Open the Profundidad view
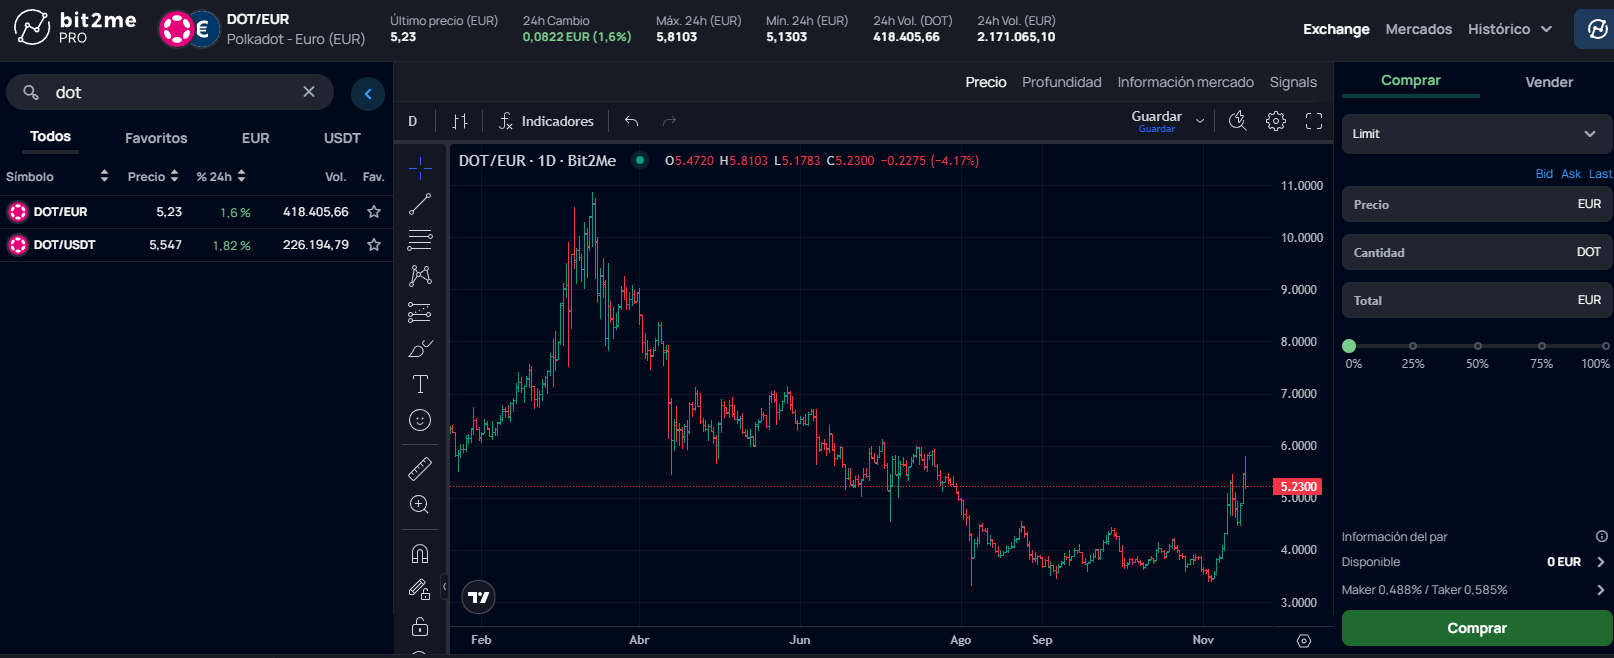Viewport: 1614px width, 658px height. [x=1062, y=82]
